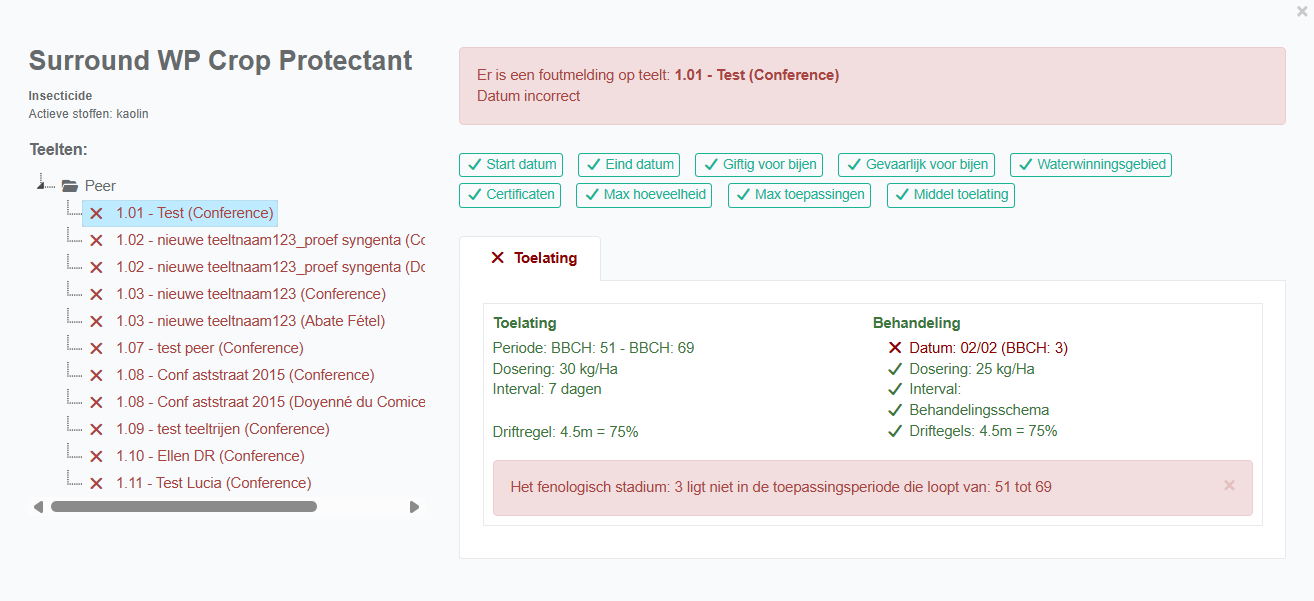Click the Max toepassingen badge

pos(799,195)
